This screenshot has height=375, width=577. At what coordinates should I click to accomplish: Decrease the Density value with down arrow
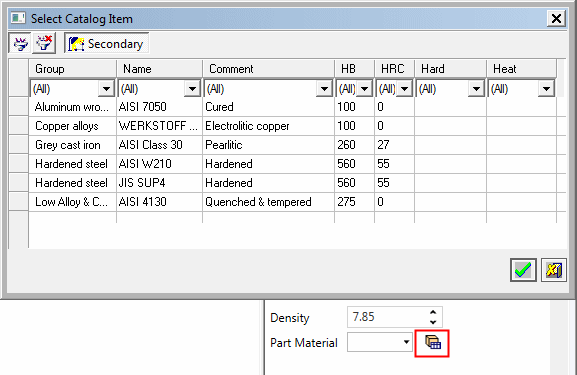(433, 322)
